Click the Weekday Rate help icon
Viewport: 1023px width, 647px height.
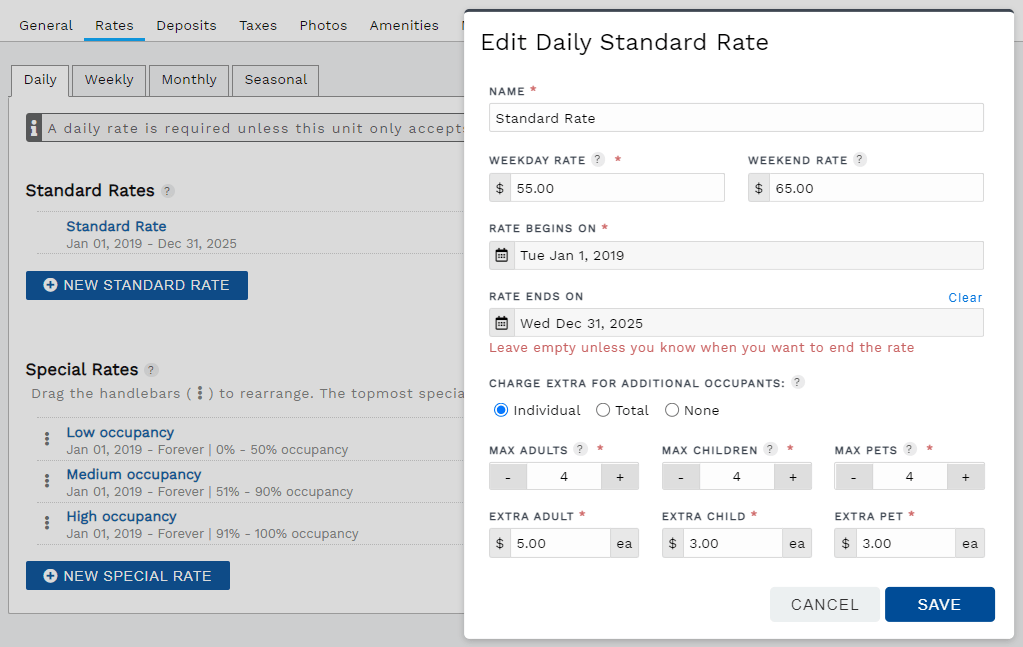[x=600, y=158]
